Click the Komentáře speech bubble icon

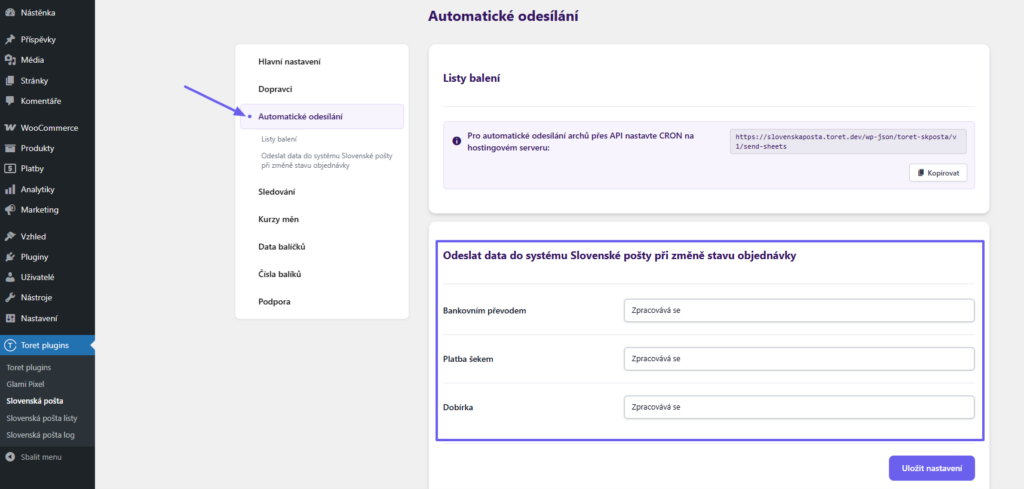[x=10, y=101]
